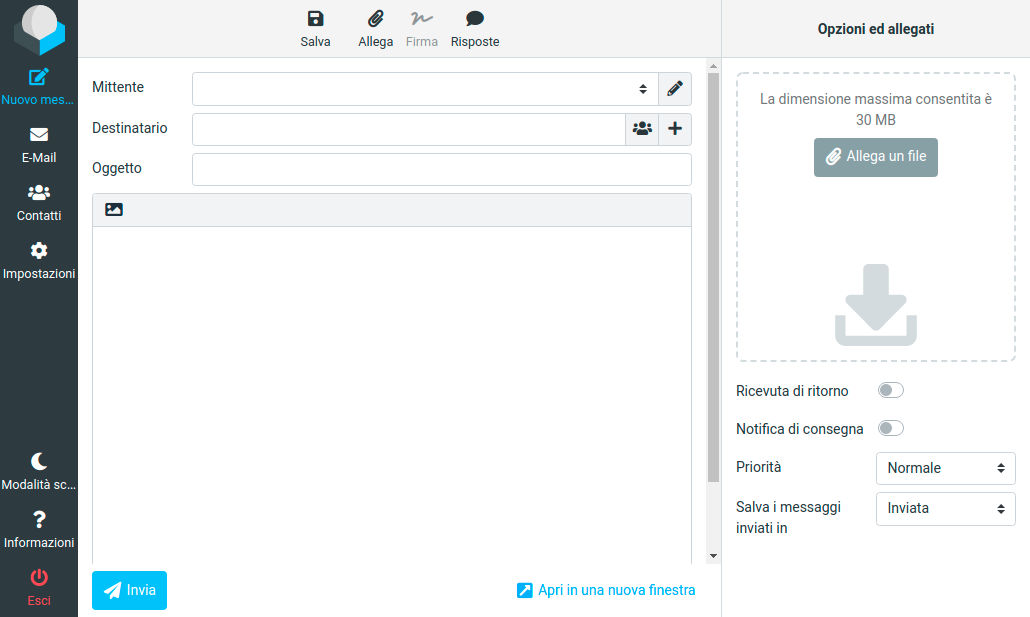Go to E-Mail in the sidebar

(x=39, y=145)
